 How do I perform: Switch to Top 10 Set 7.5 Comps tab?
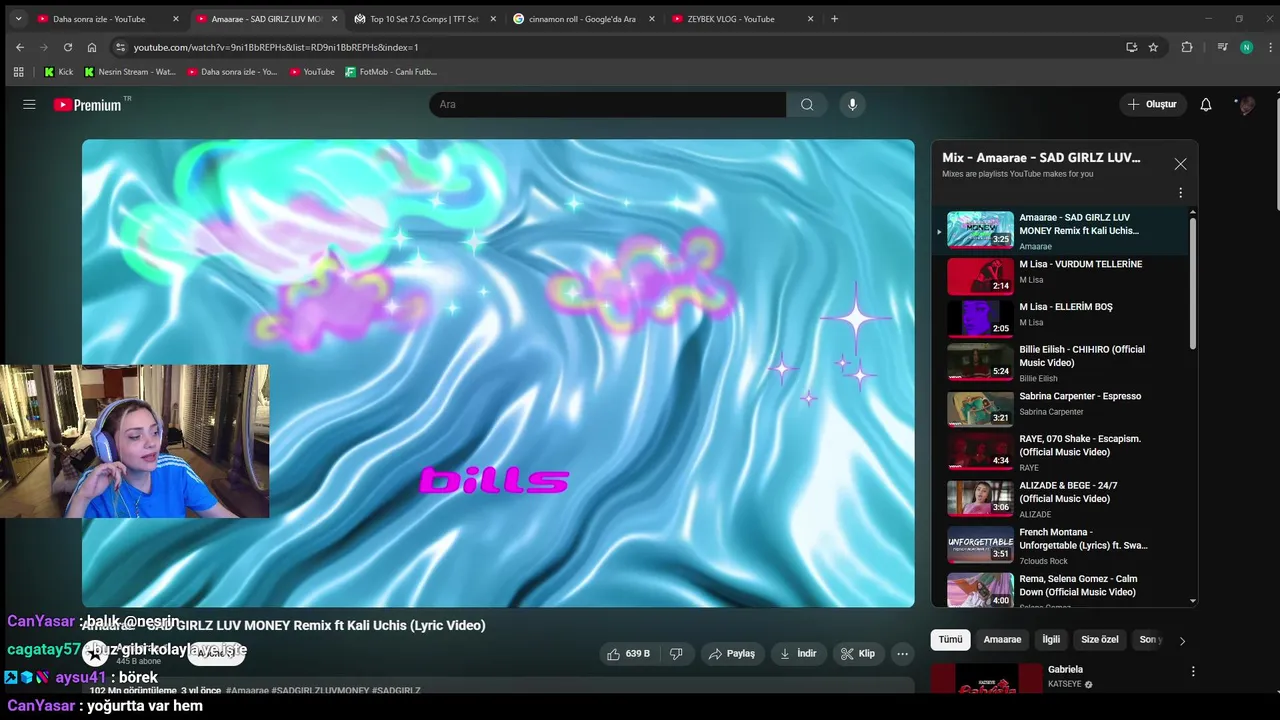point(427,19)
